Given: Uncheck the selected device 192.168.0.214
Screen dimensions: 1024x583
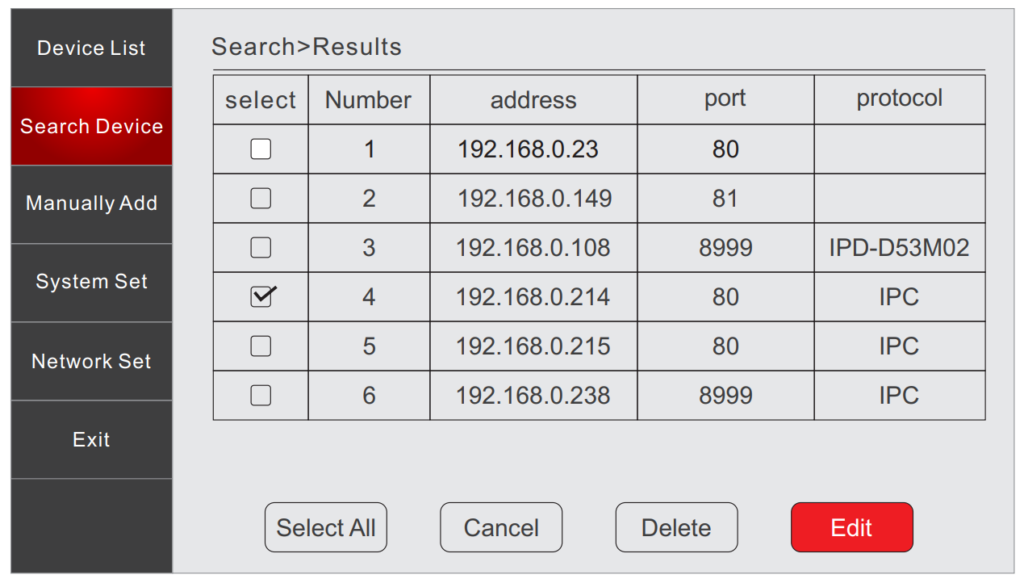Looking at the screenshot, I should (x=261, y=297).
